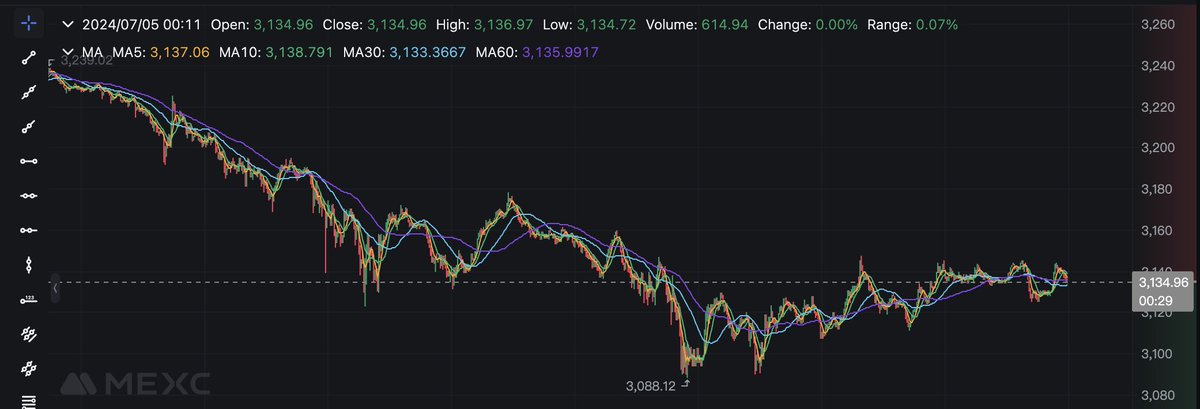This screenshot has height=409, width=1200.
Task: Click the left-edge collapse arrow on the price line
Action: click(56, 288)
